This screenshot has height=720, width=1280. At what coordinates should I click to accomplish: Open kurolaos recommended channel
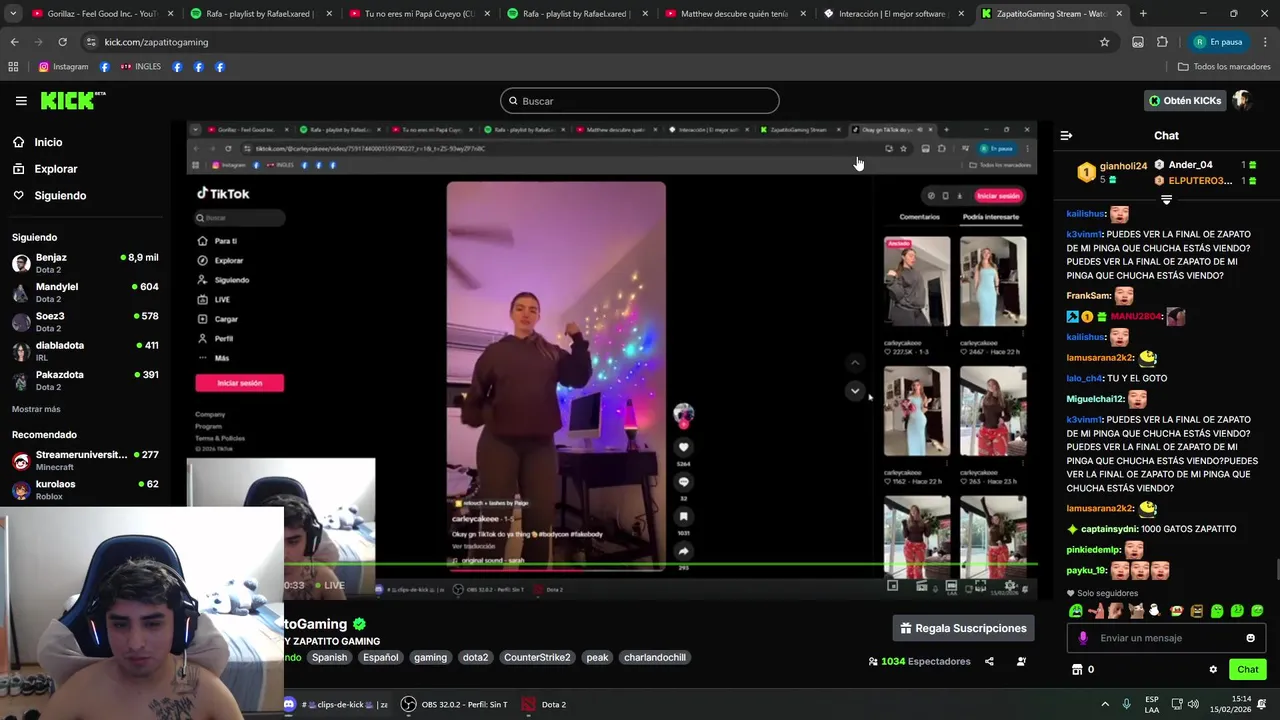pos(85,490)
